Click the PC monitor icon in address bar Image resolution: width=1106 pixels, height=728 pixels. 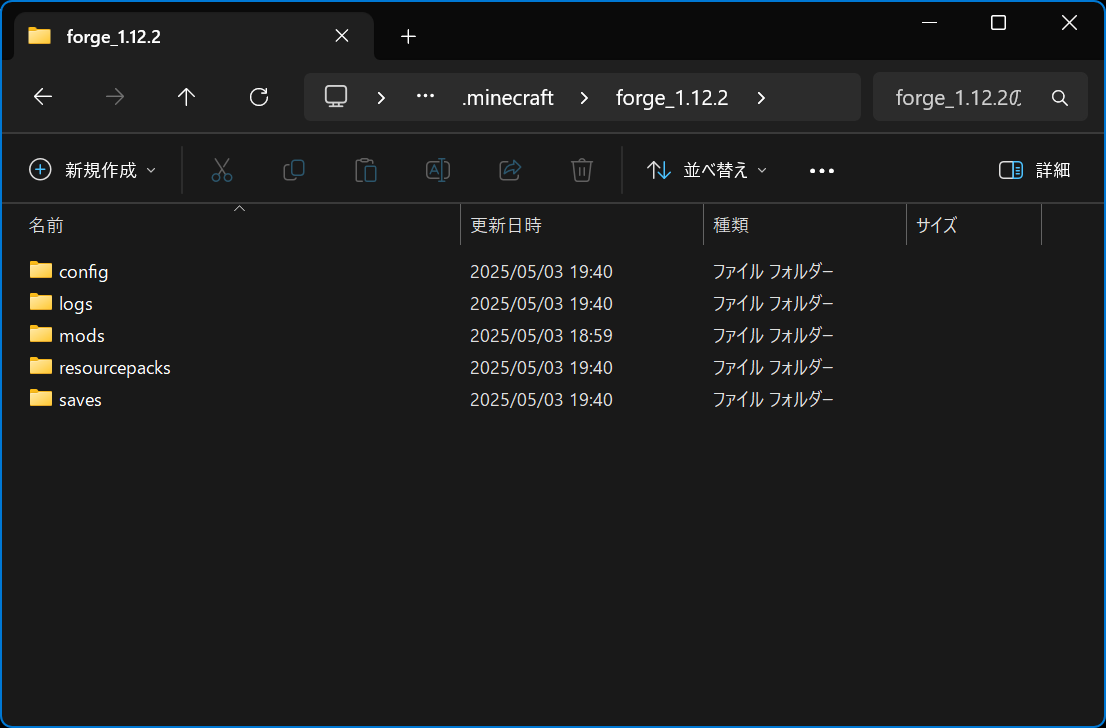pos(336,97)
